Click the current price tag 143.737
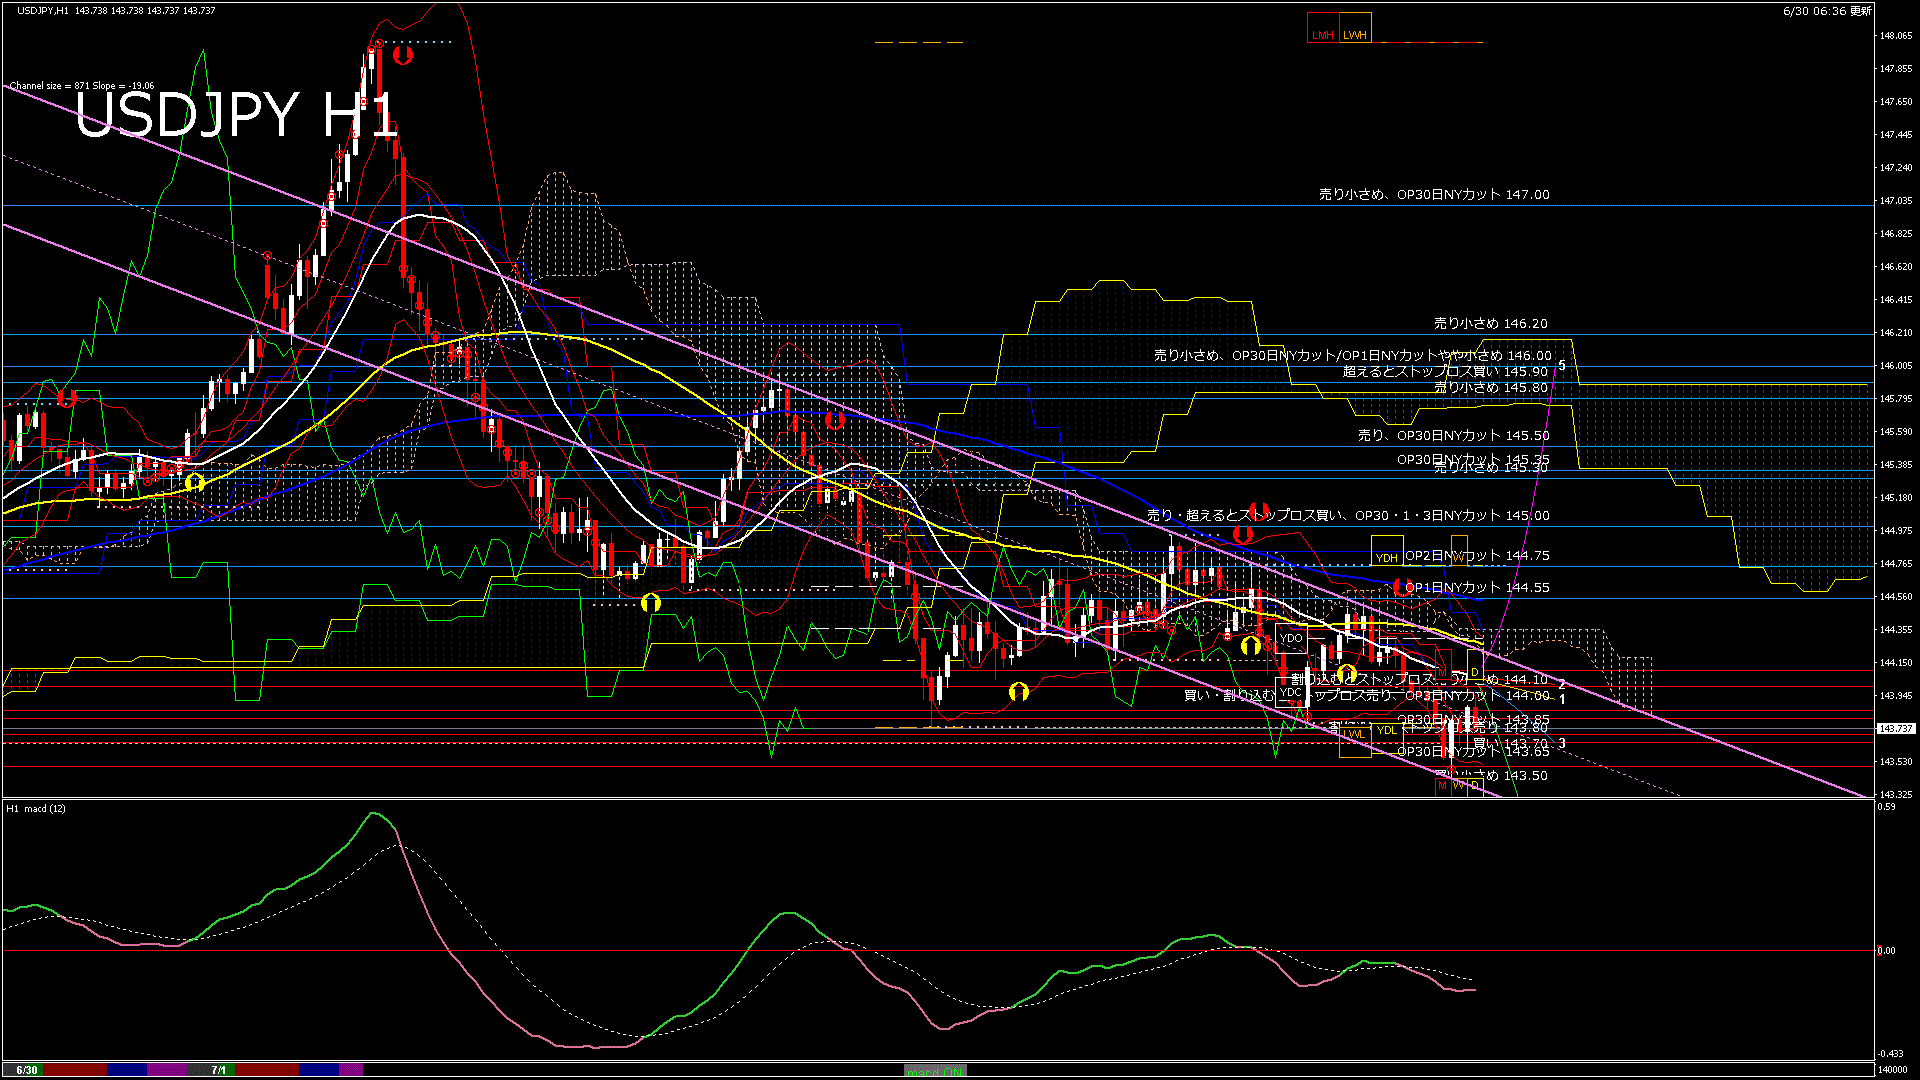 pyautogui.click(x=1895, y=729)
